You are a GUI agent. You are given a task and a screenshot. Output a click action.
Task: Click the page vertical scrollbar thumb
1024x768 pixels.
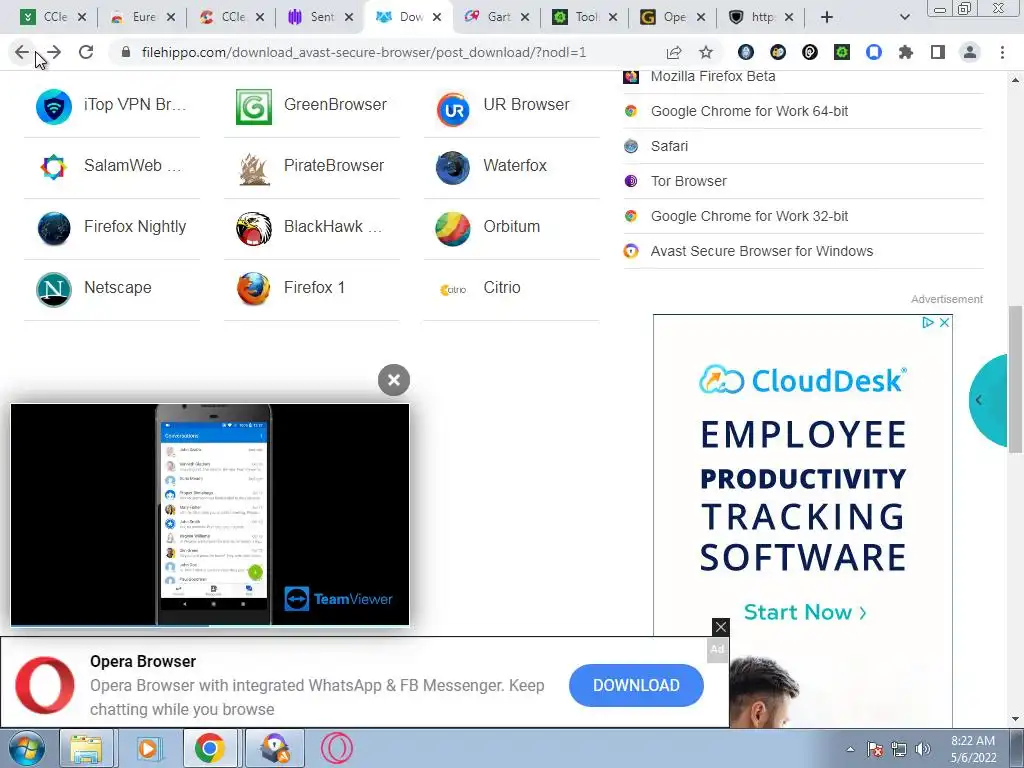[1016, 379]
